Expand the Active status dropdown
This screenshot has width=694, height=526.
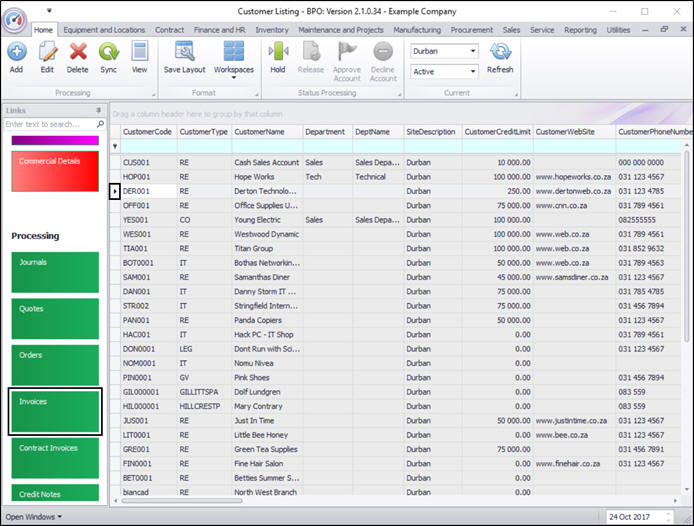coord(472,72)
